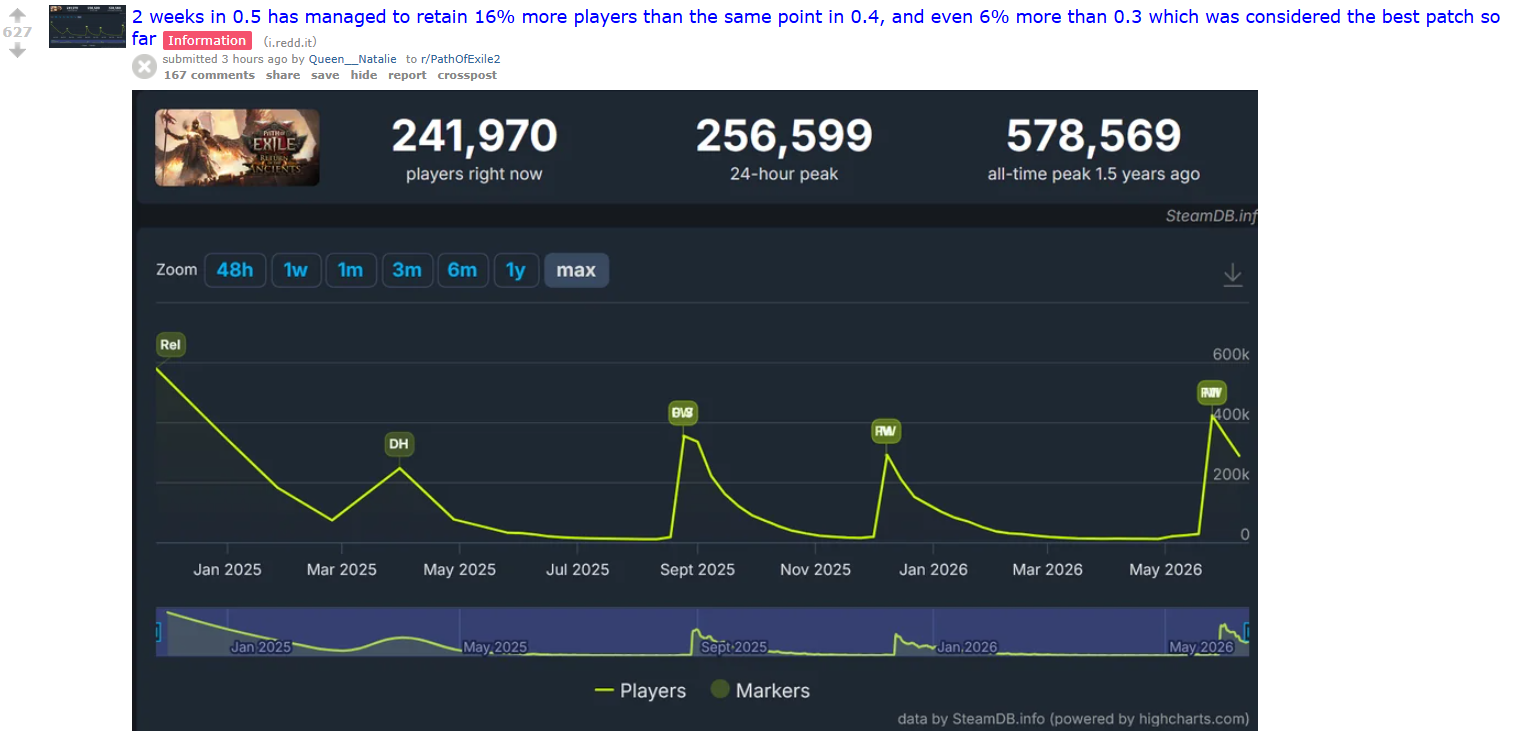Click the 600k y-axis label
Image resolution: width=1518 pixels, height=740 pixels.
point(1231,355)
